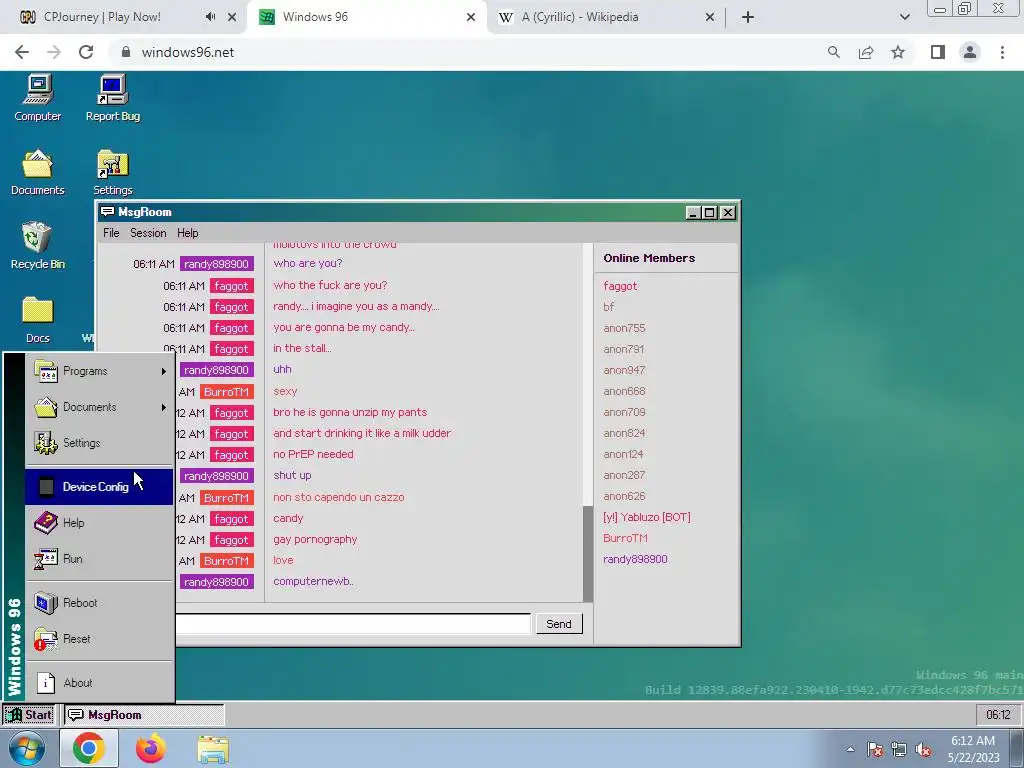The height and width of the screenshot is (768, 1024).
Task: Click the 'shut up' chat message
Action: 292,475
